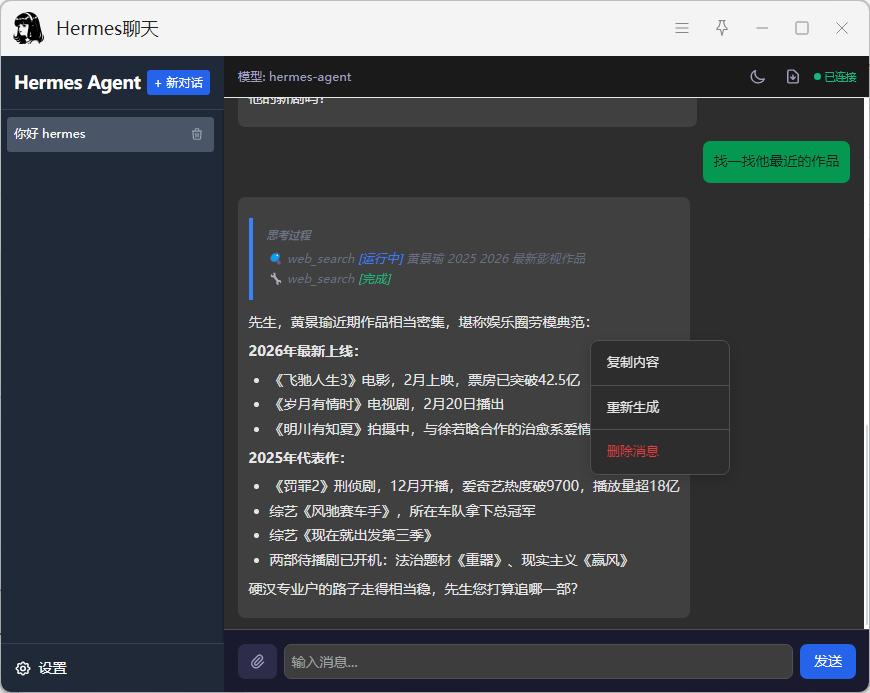Focus the 输入消息... input field
870x693 pixels.
coord(538,661)
